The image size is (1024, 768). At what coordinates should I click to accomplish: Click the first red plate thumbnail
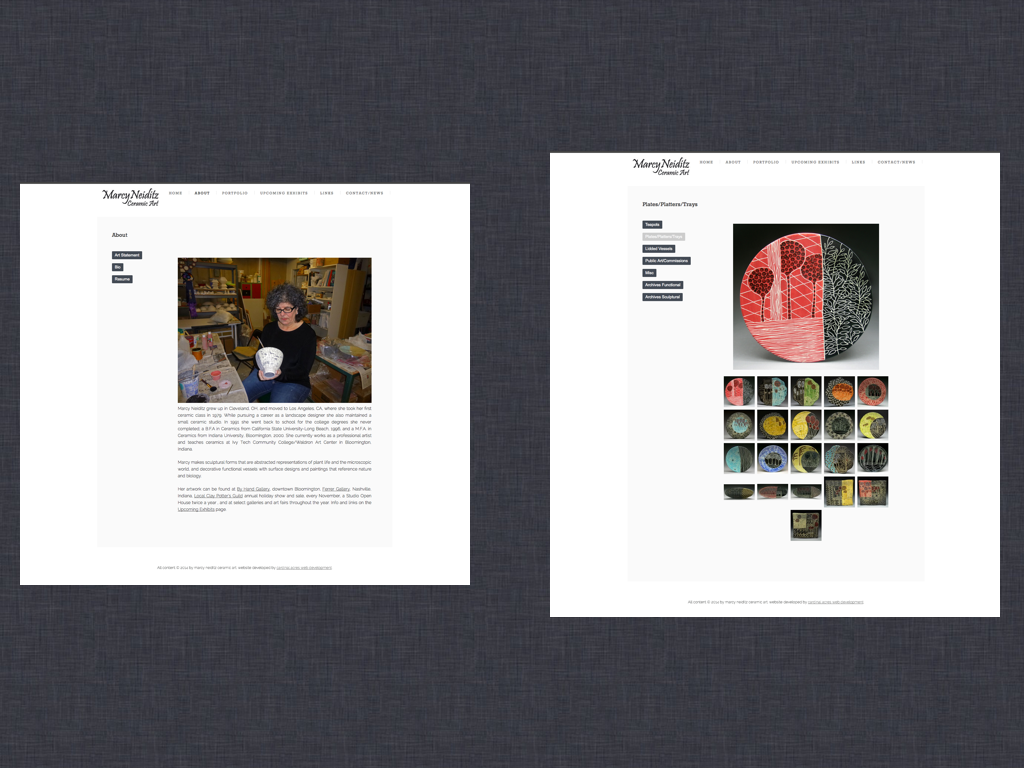coord(739,391)
